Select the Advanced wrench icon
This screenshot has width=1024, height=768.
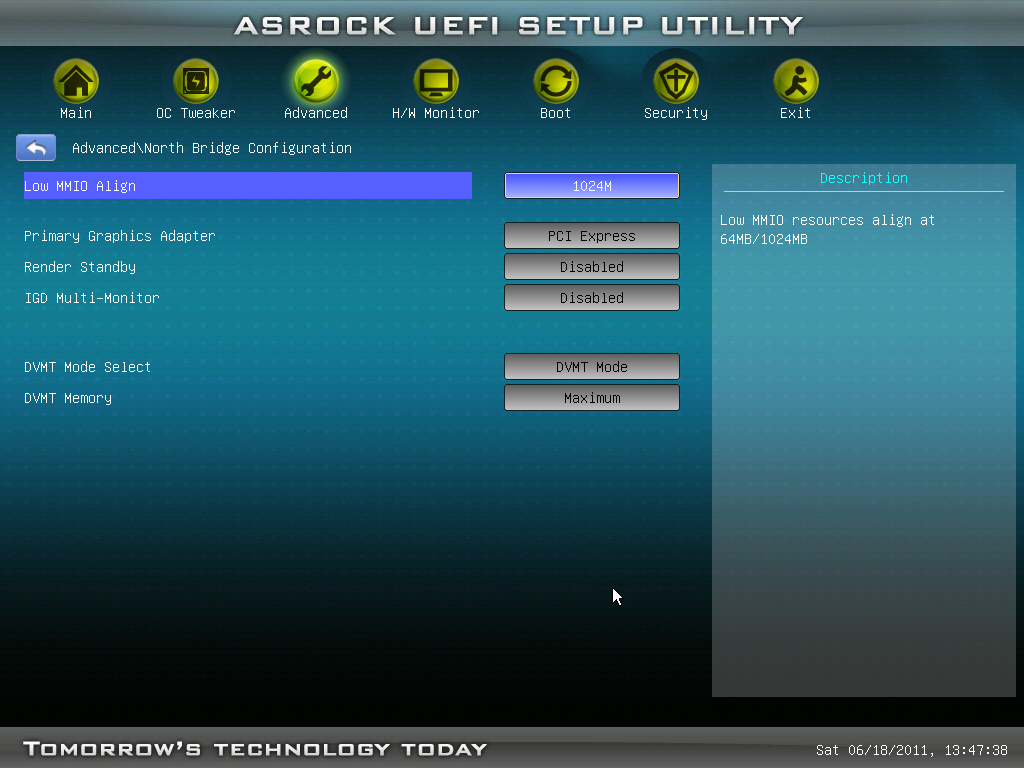(315, 81)
